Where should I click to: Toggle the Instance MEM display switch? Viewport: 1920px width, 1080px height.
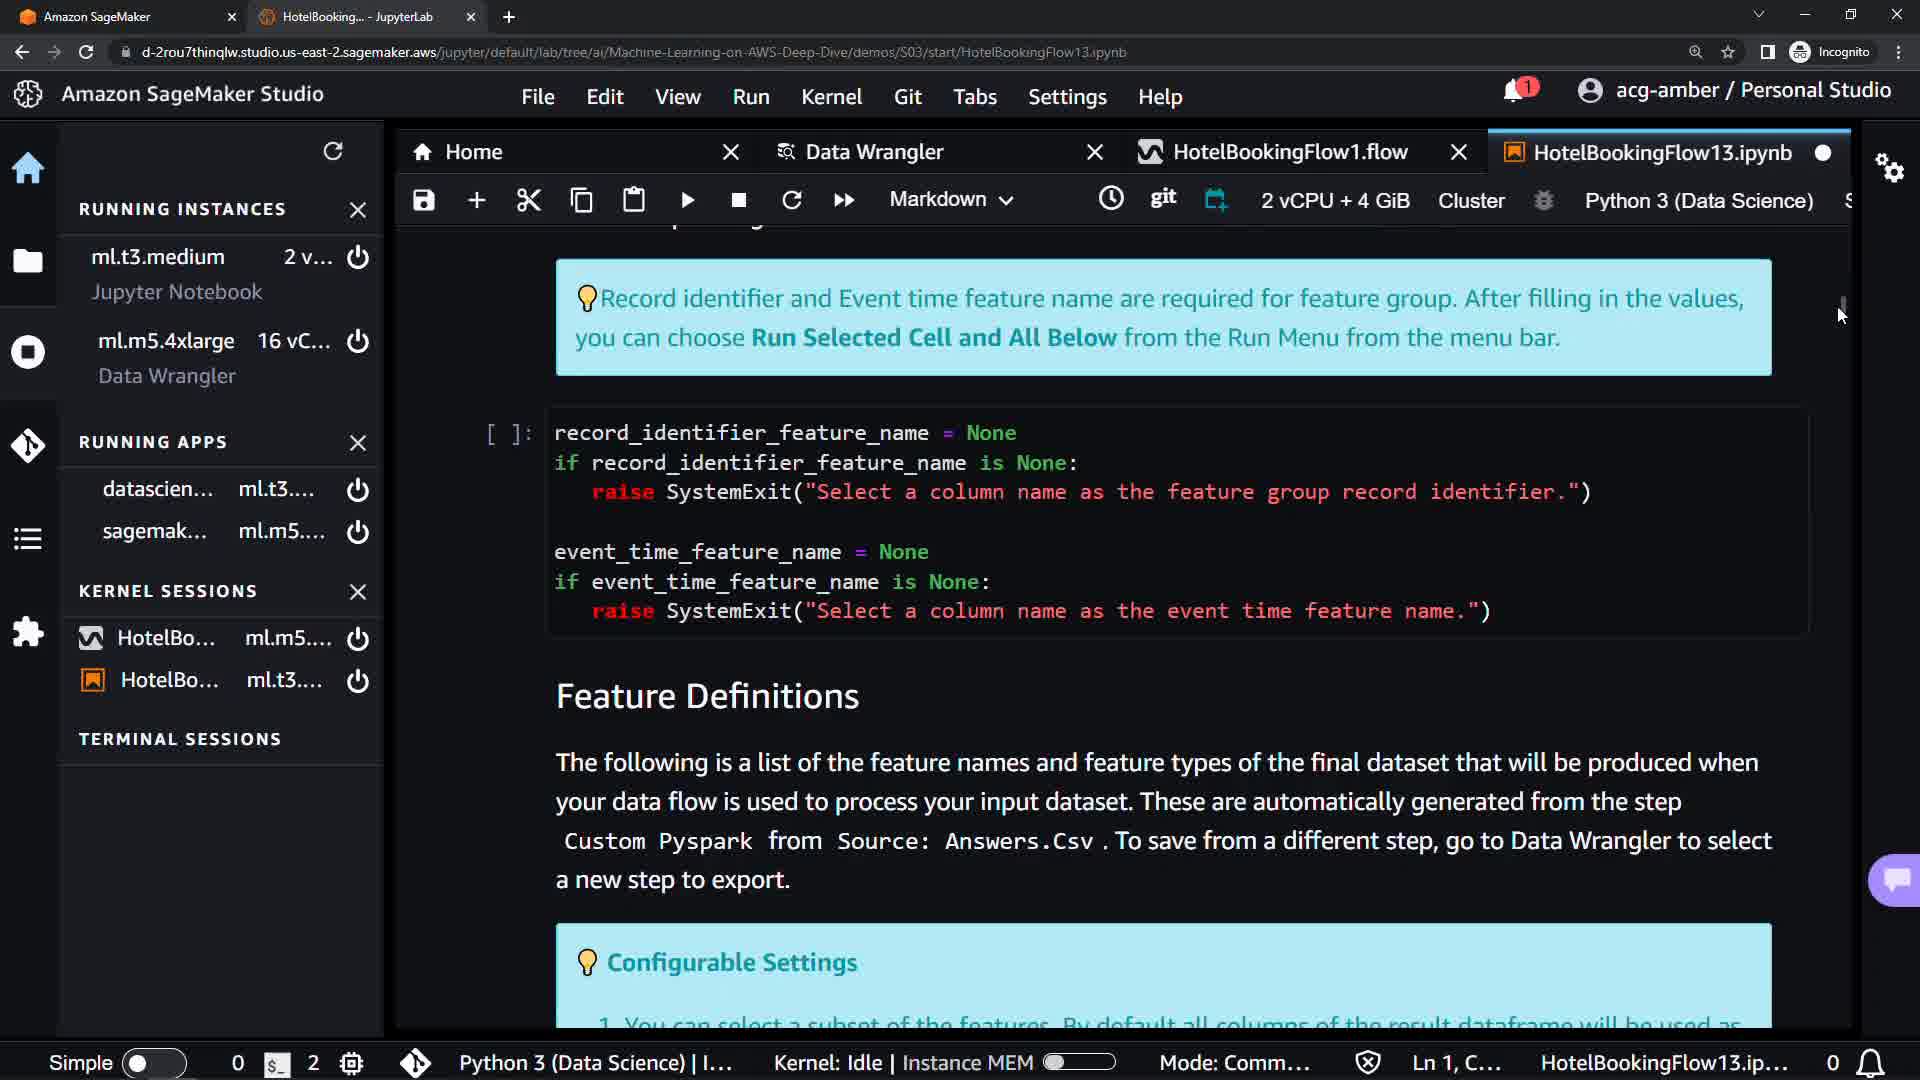[x=1079, y=1062]
